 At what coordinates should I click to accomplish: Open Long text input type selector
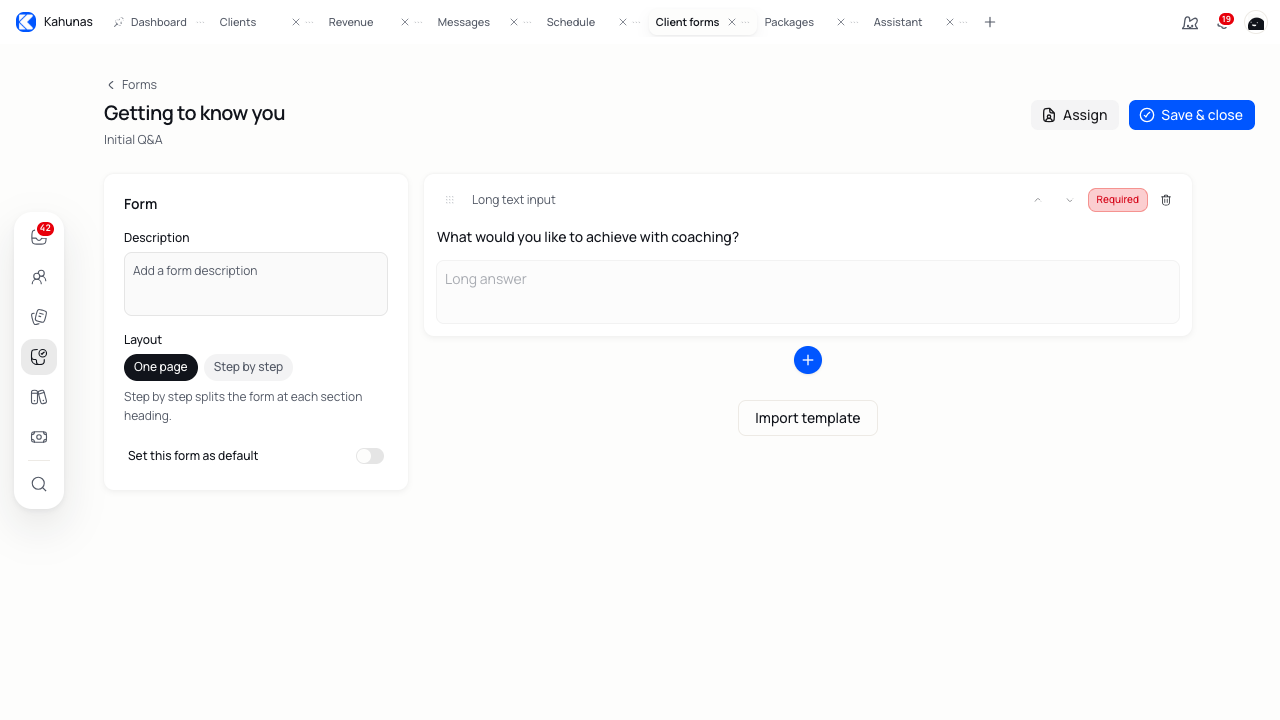[514, 200]
